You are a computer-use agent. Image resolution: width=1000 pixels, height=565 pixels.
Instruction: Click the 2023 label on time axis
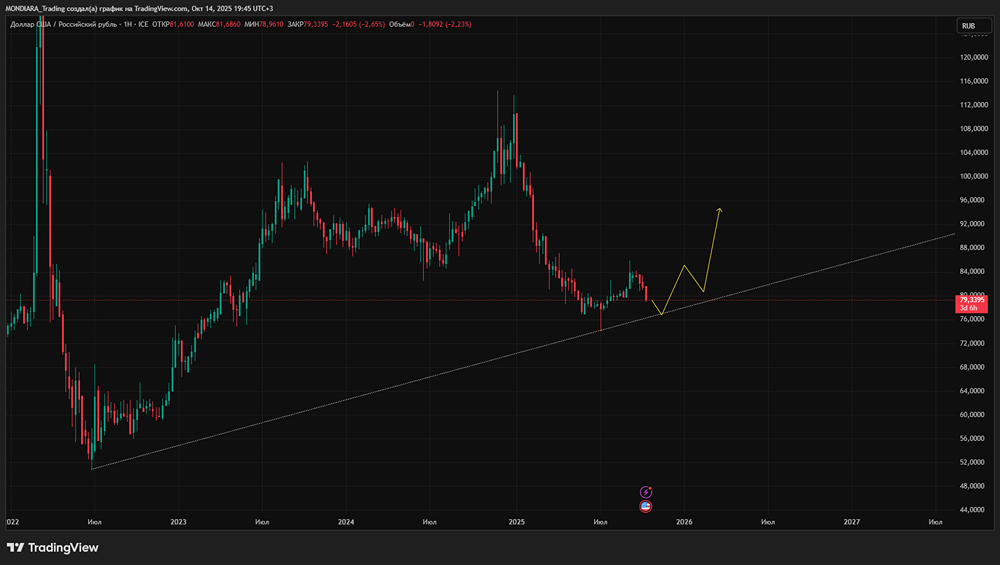[179, 522]
